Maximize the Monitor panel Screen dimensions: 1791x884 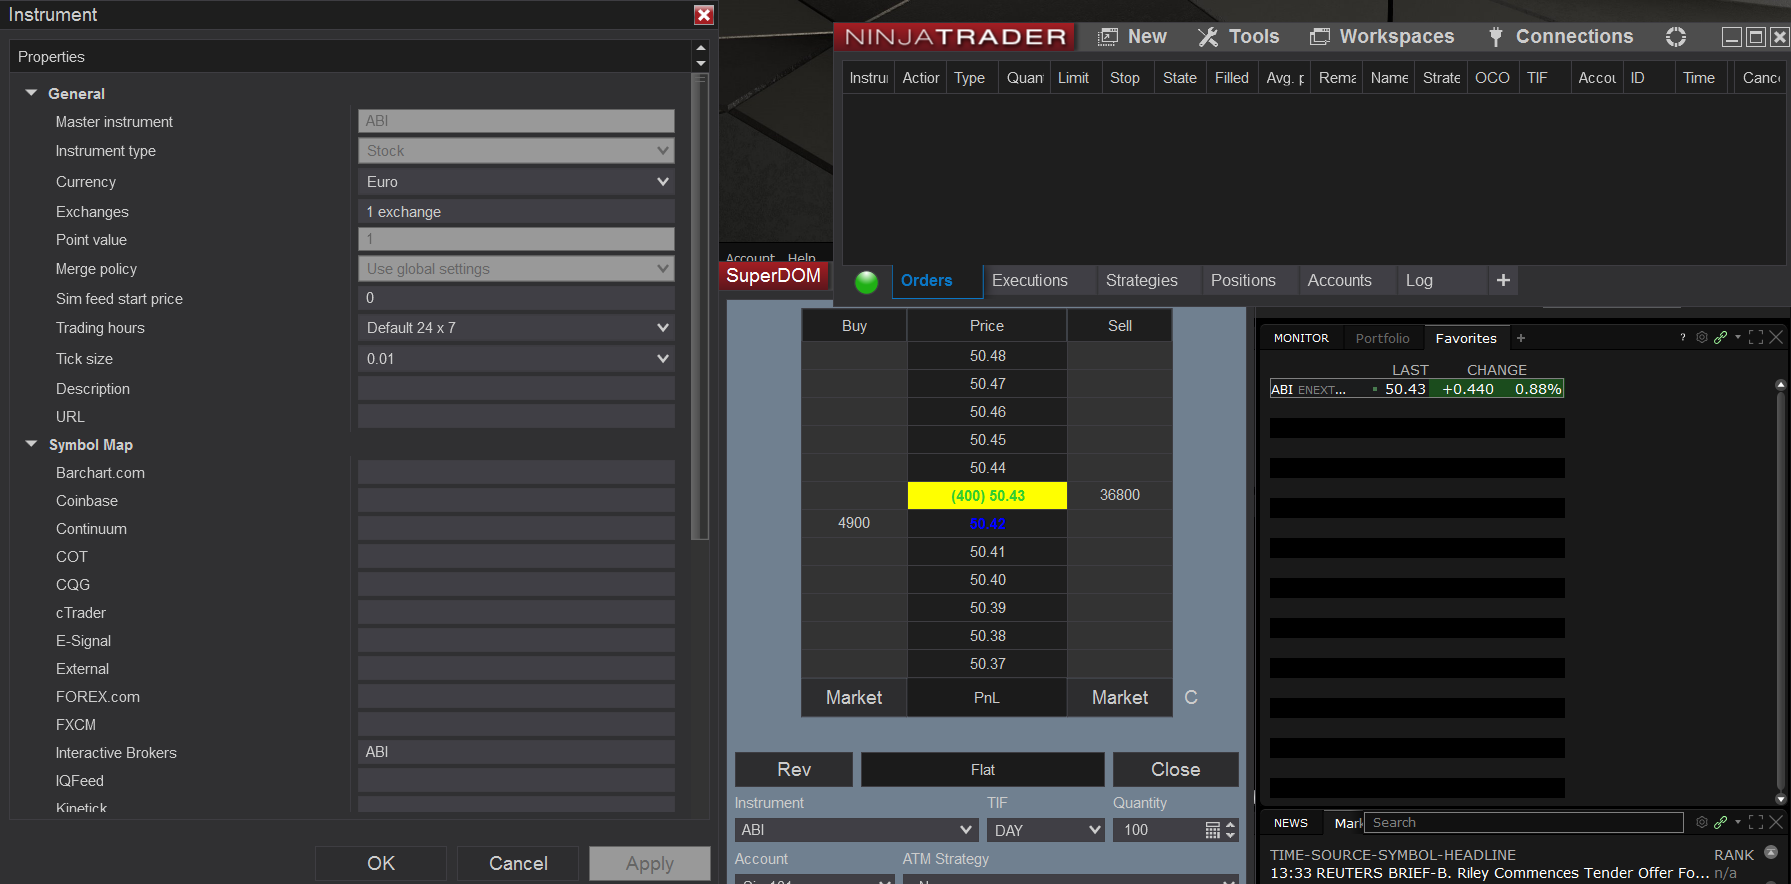(x=1756, y=337)
